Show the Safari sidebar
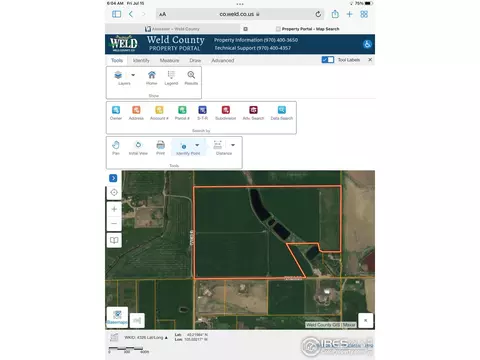The height and width of the screenshot is (360, 480). coord(117,14)
